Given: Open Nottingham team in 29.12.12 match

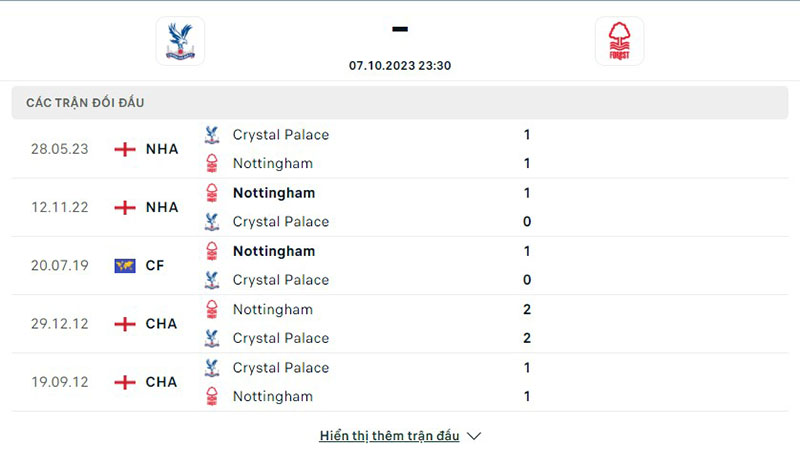Looking at the screenshot, I should [272, 310].
